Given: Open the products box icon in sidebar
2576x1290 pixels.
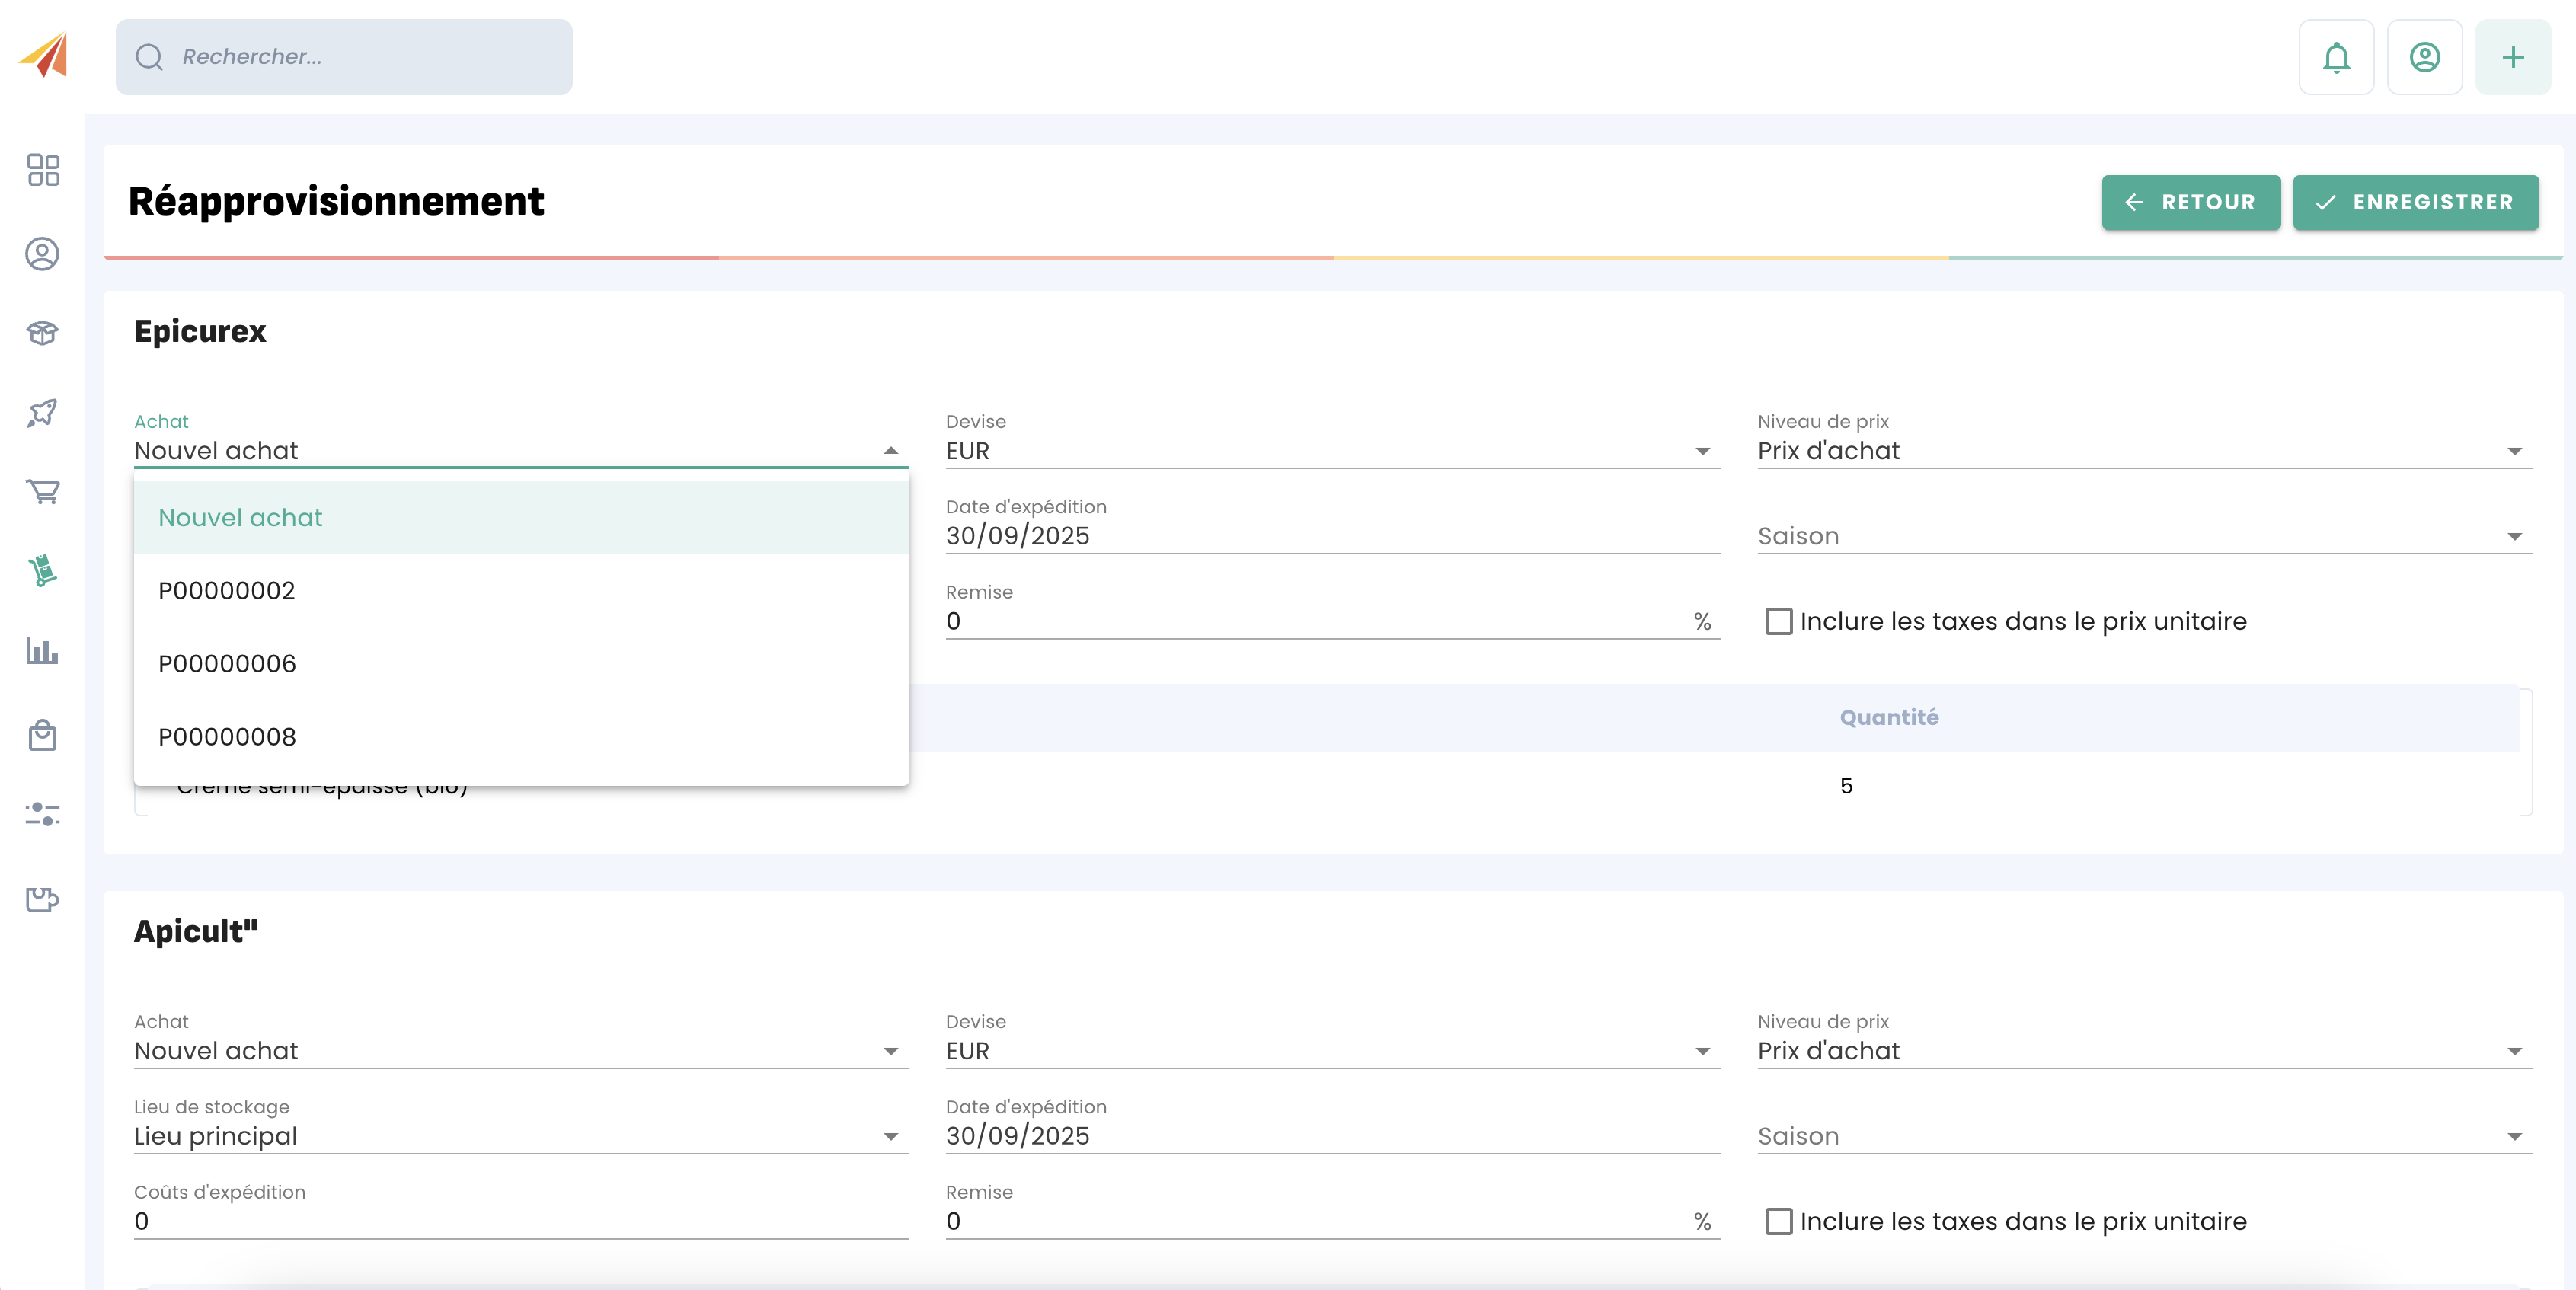Looking at the screenshot, I should coord(43,333).
